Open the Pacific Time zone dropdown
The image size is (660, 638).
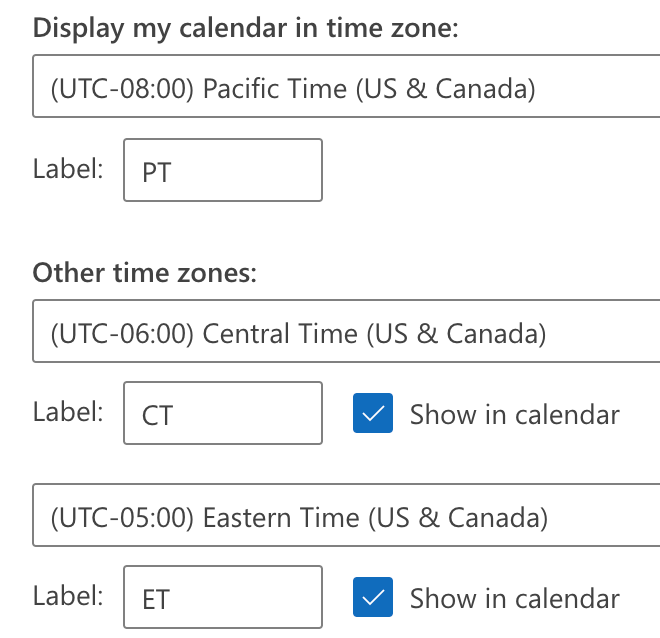(x=345, y=90)
